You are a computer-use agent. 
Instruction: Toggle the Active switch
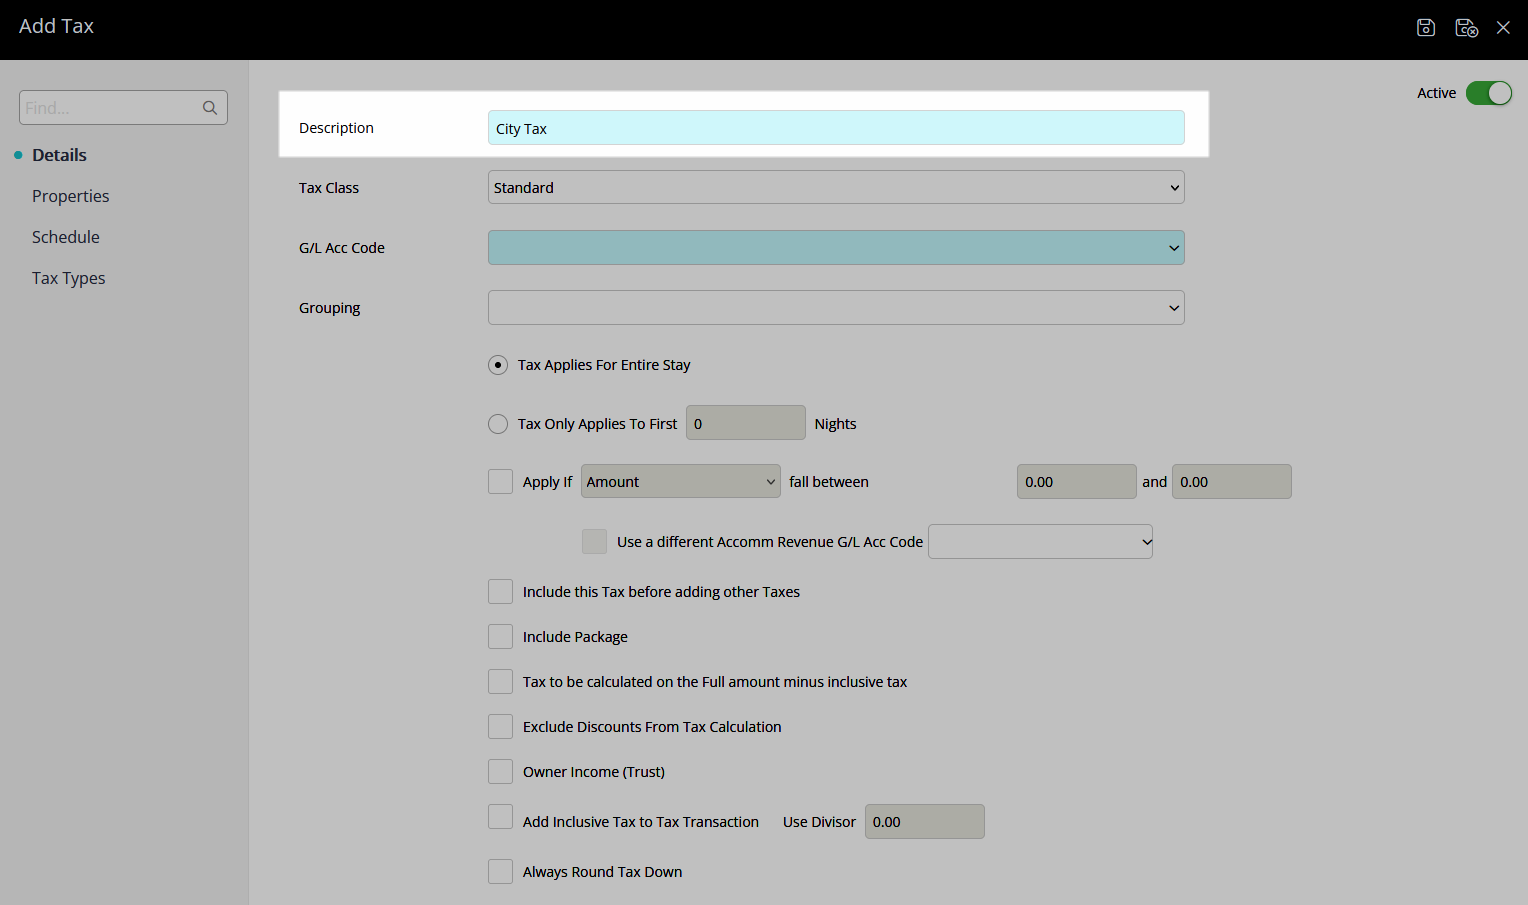coord(1489,93)
